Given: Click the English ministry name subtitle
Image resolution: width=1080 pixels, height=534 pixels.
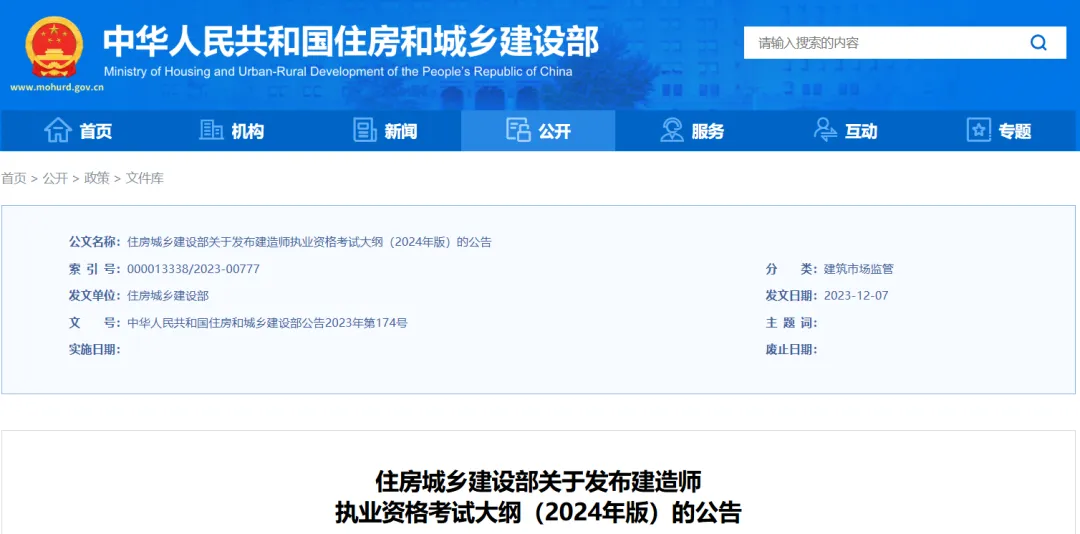Looking at the screenshot, I should [x=338, y=72].
